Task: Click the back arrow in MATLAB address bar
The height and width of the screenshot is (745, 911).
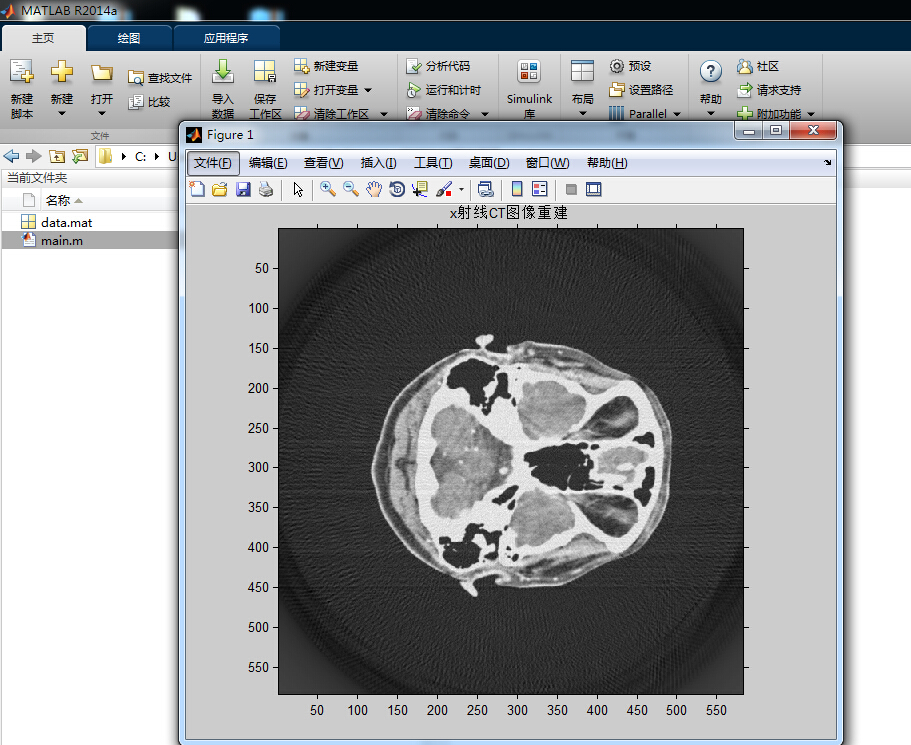Action: (11, 156)
